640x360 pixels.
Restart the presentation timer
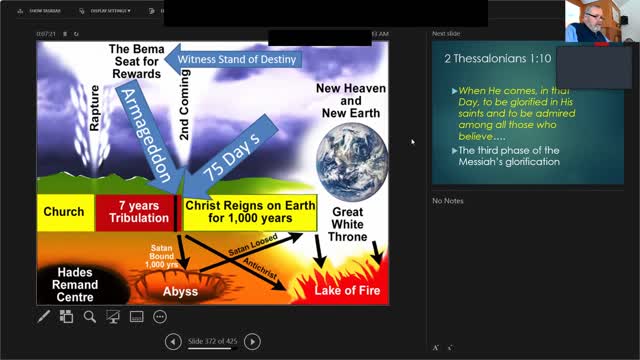coord(76,34)
